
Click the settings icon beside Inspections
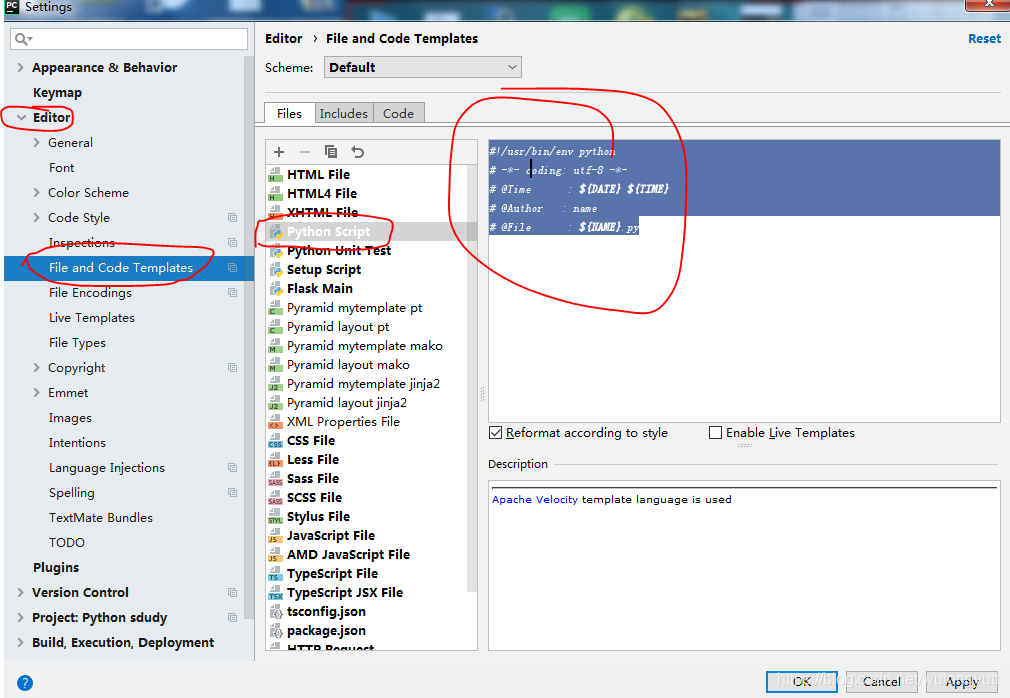(232, 242)
